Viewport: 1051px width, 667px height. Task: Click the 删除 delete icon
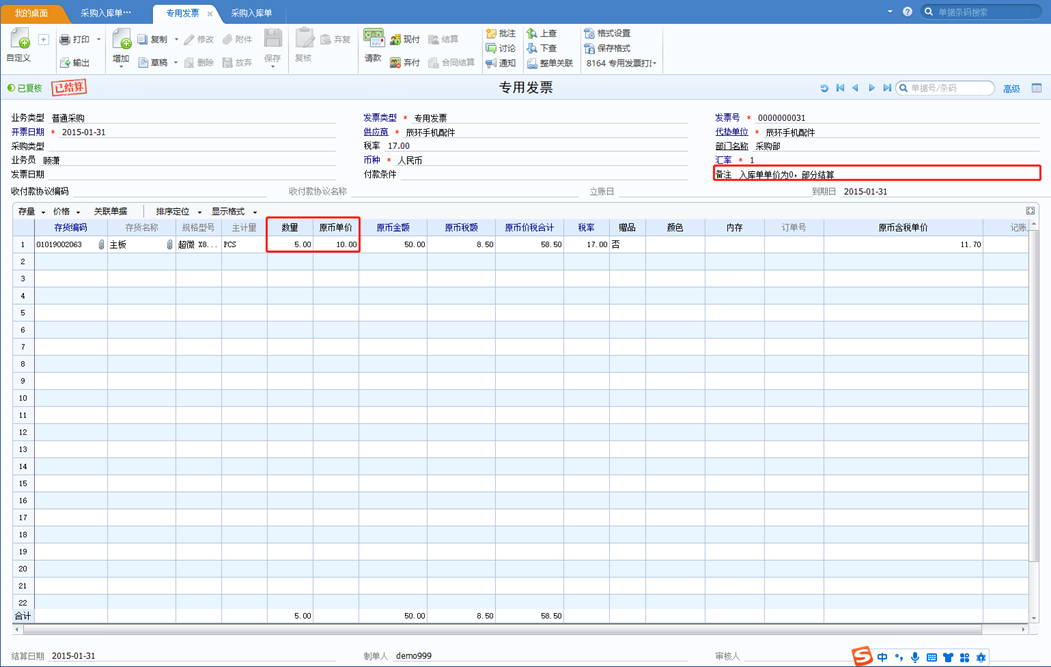click(x=190, y=62)
